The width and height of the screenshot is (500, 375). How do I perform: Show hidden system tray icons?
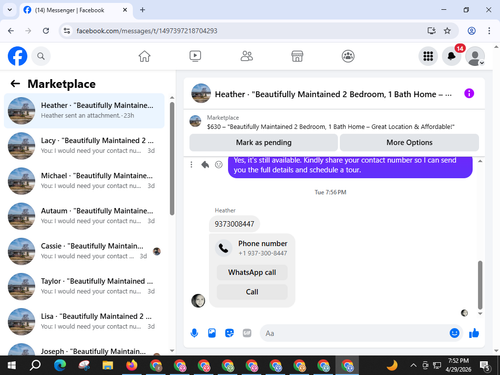click(x=413, y=366)
